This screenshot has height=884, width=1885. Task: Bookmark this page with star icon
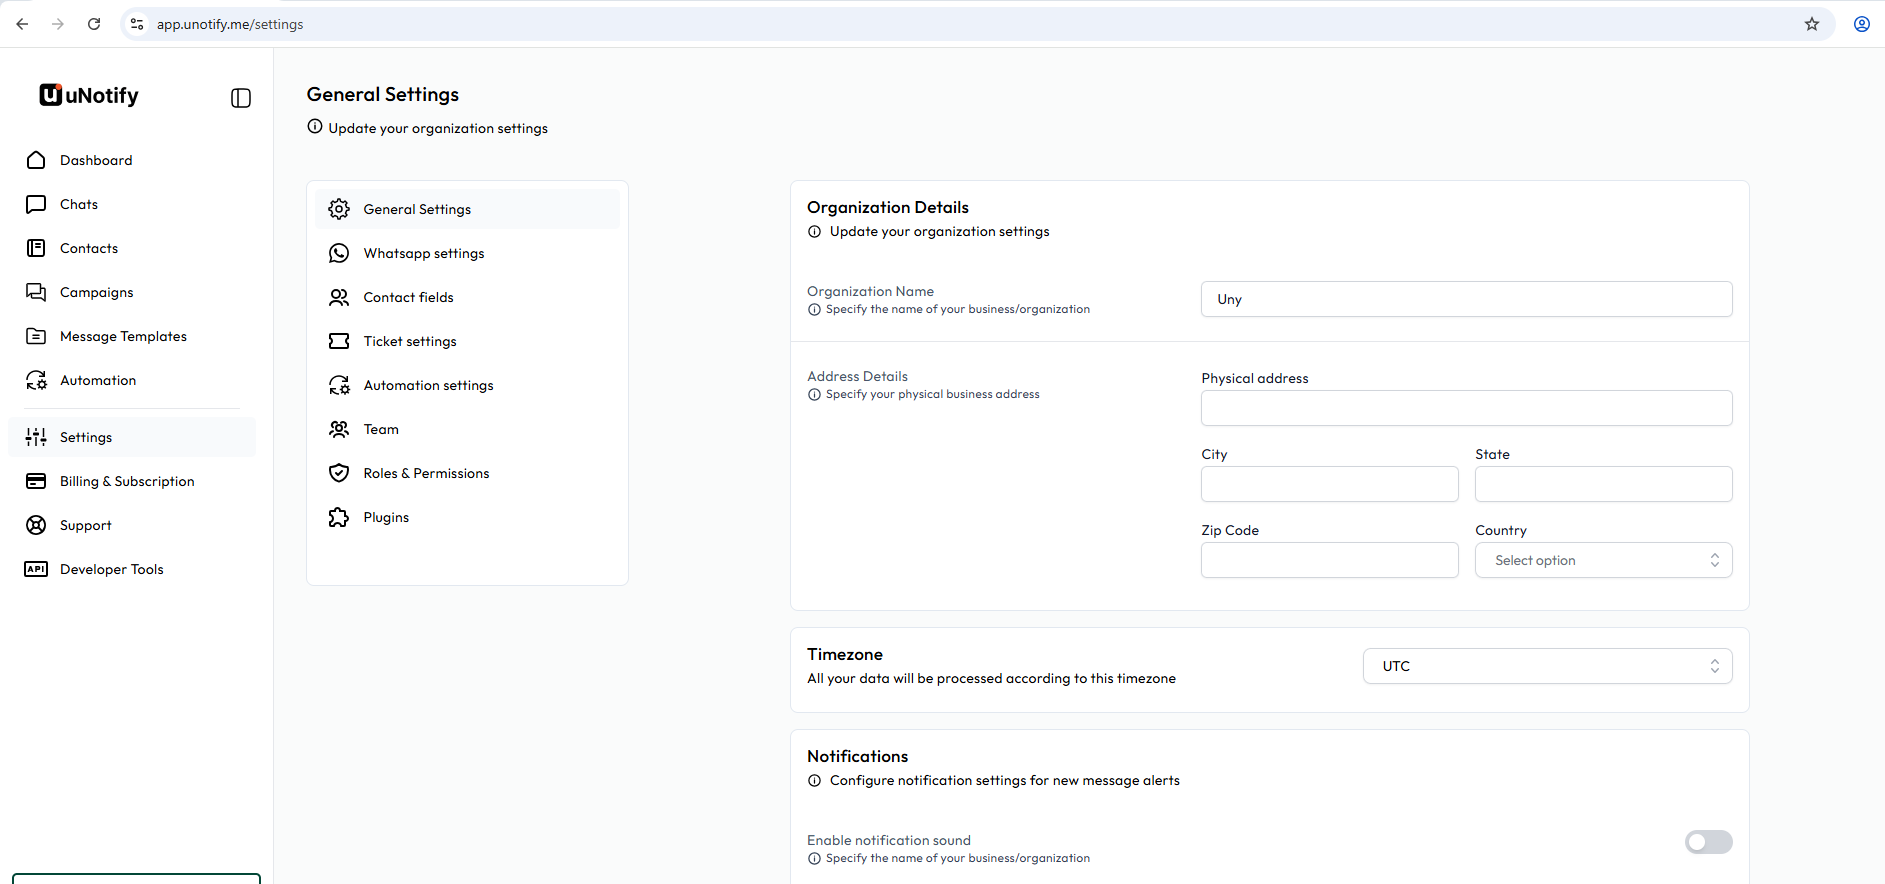click(x=1812, y=24)
